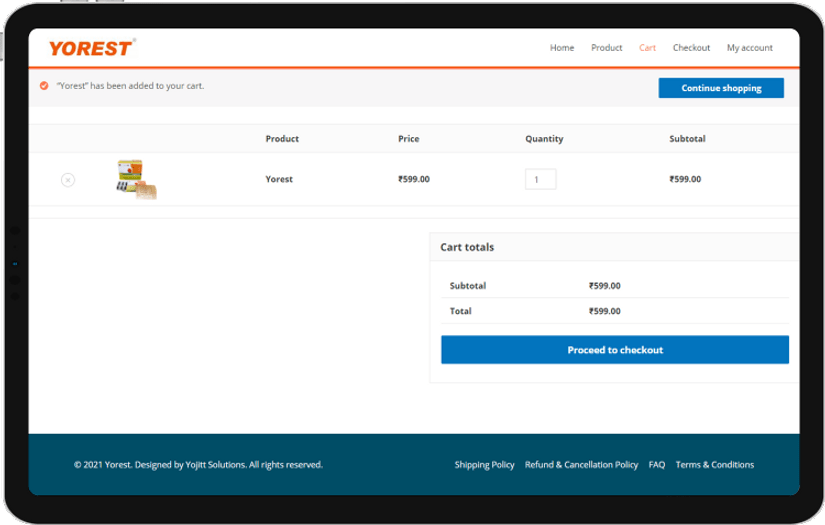This screenshot has width=825, height=525.
Task: Click the quantity input field
Action: point(540,179)
